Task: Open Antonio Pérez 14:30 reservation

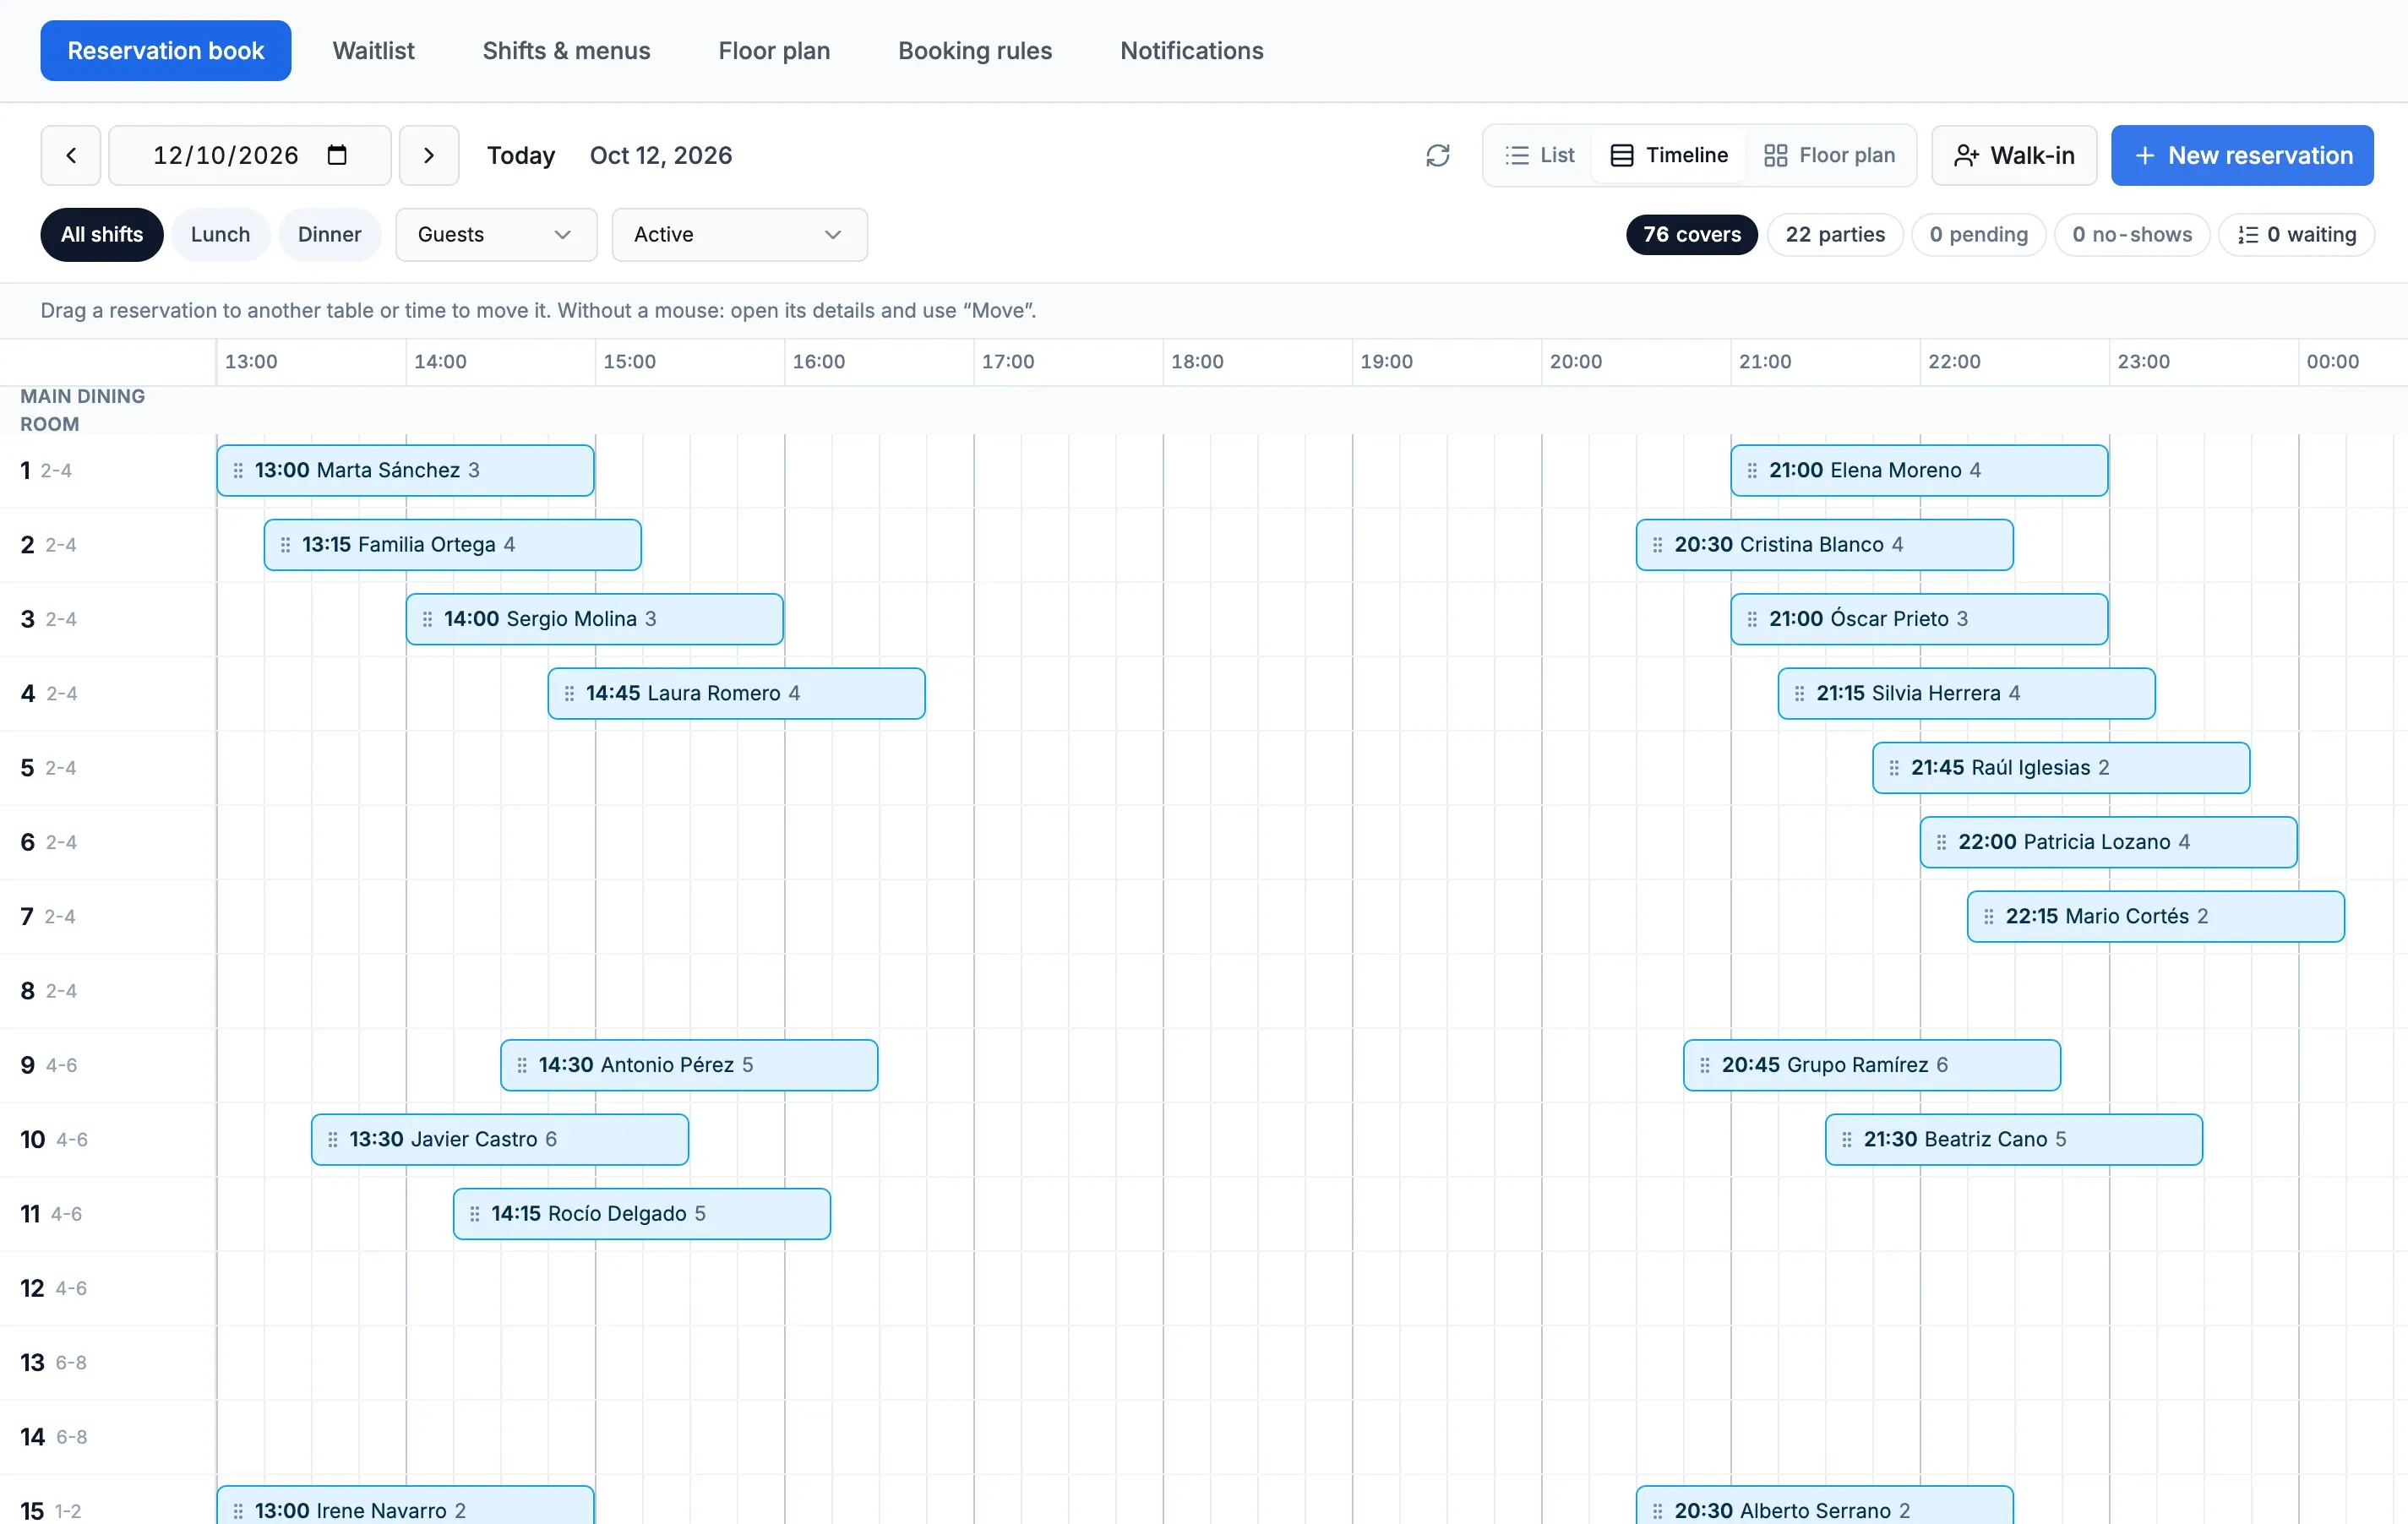Action: pyautogui.click(x=689, y=1065)
